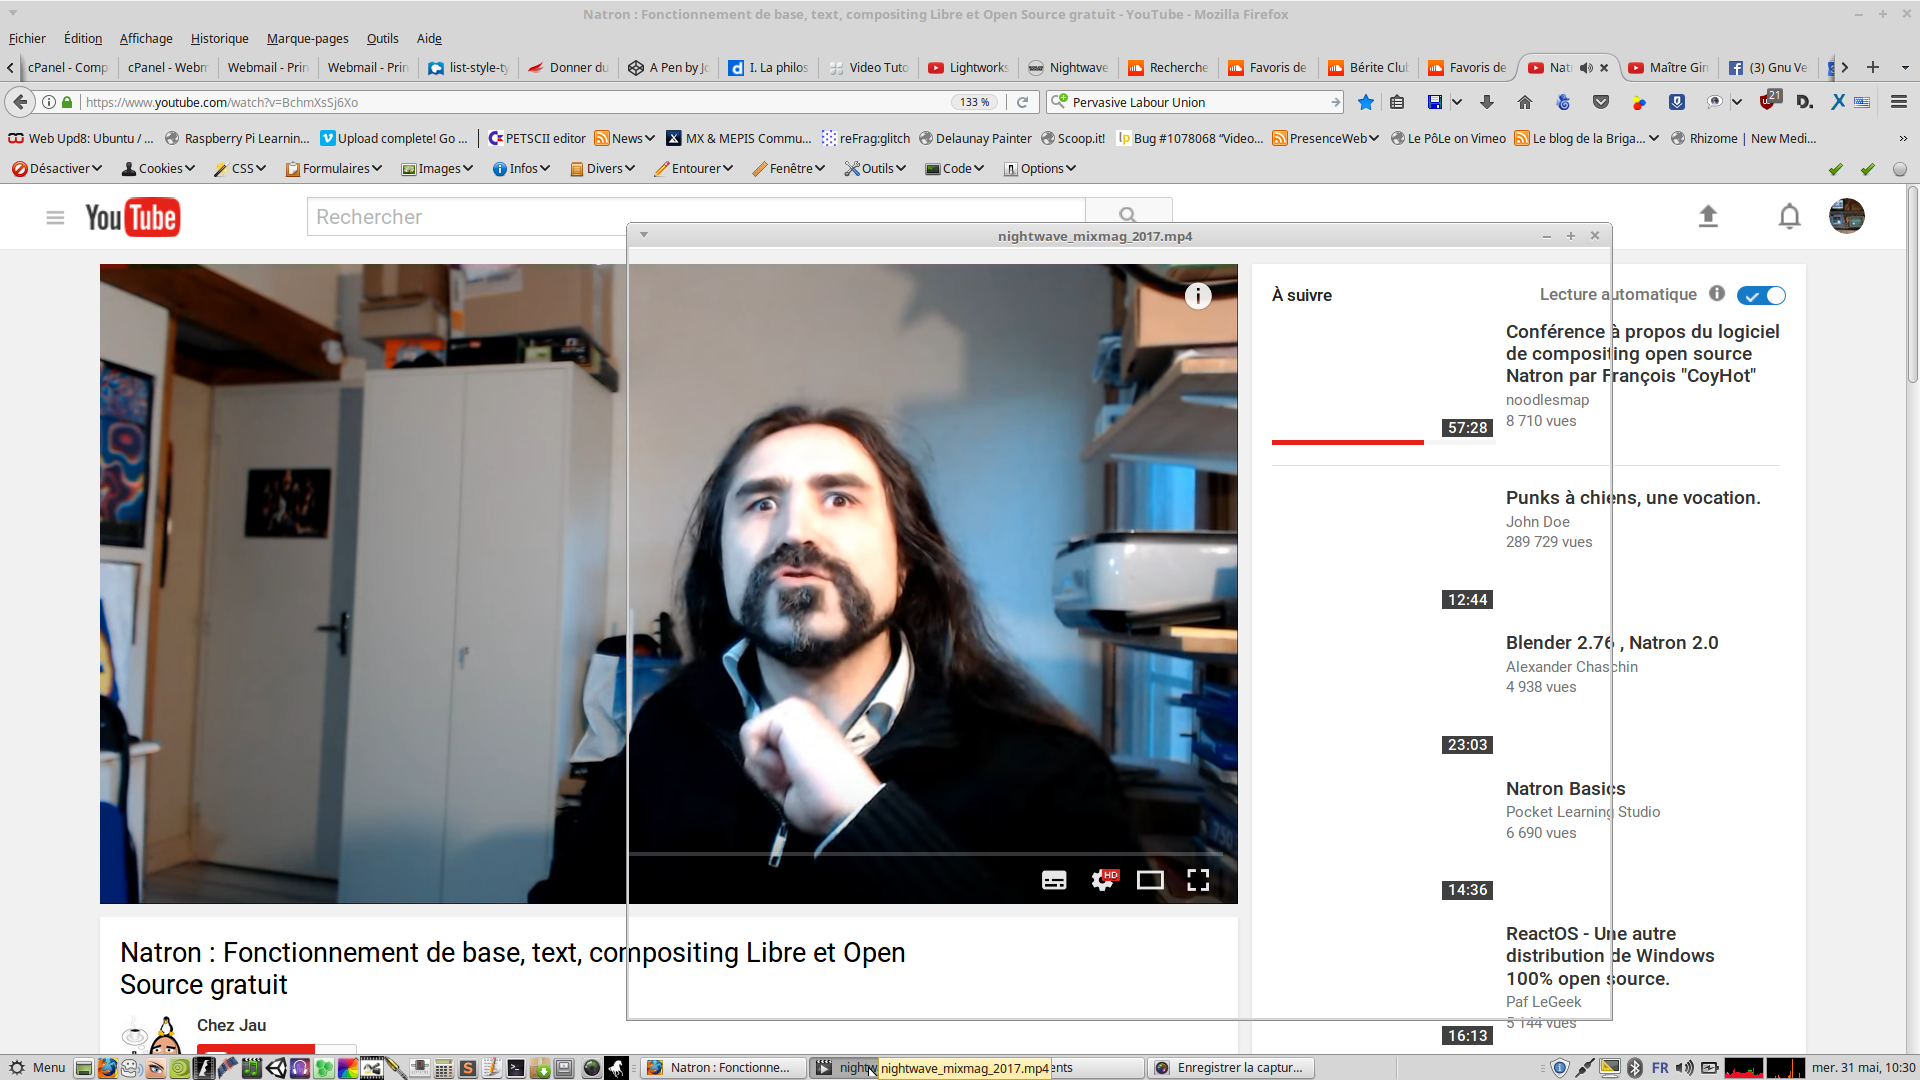Image resolution: width=1920 pixels, height=1080 pixels.
Task: Open YouTube video settings gear icon
Action: pos(1102,880)
